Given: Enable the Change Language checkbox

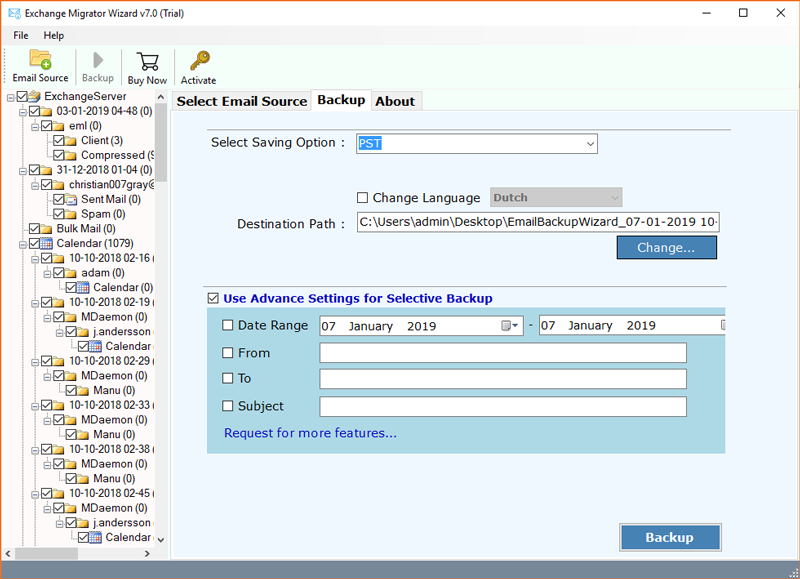Looking at the screenshot, I should click(x=362, y=197).
